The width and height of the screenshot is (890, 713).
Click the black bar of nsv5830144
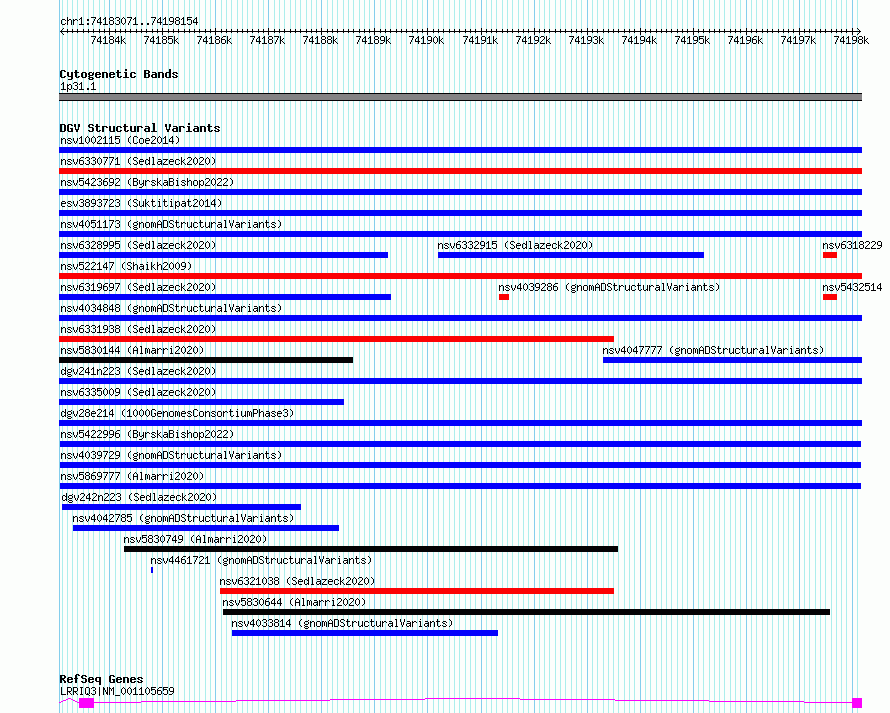(206, 360)
